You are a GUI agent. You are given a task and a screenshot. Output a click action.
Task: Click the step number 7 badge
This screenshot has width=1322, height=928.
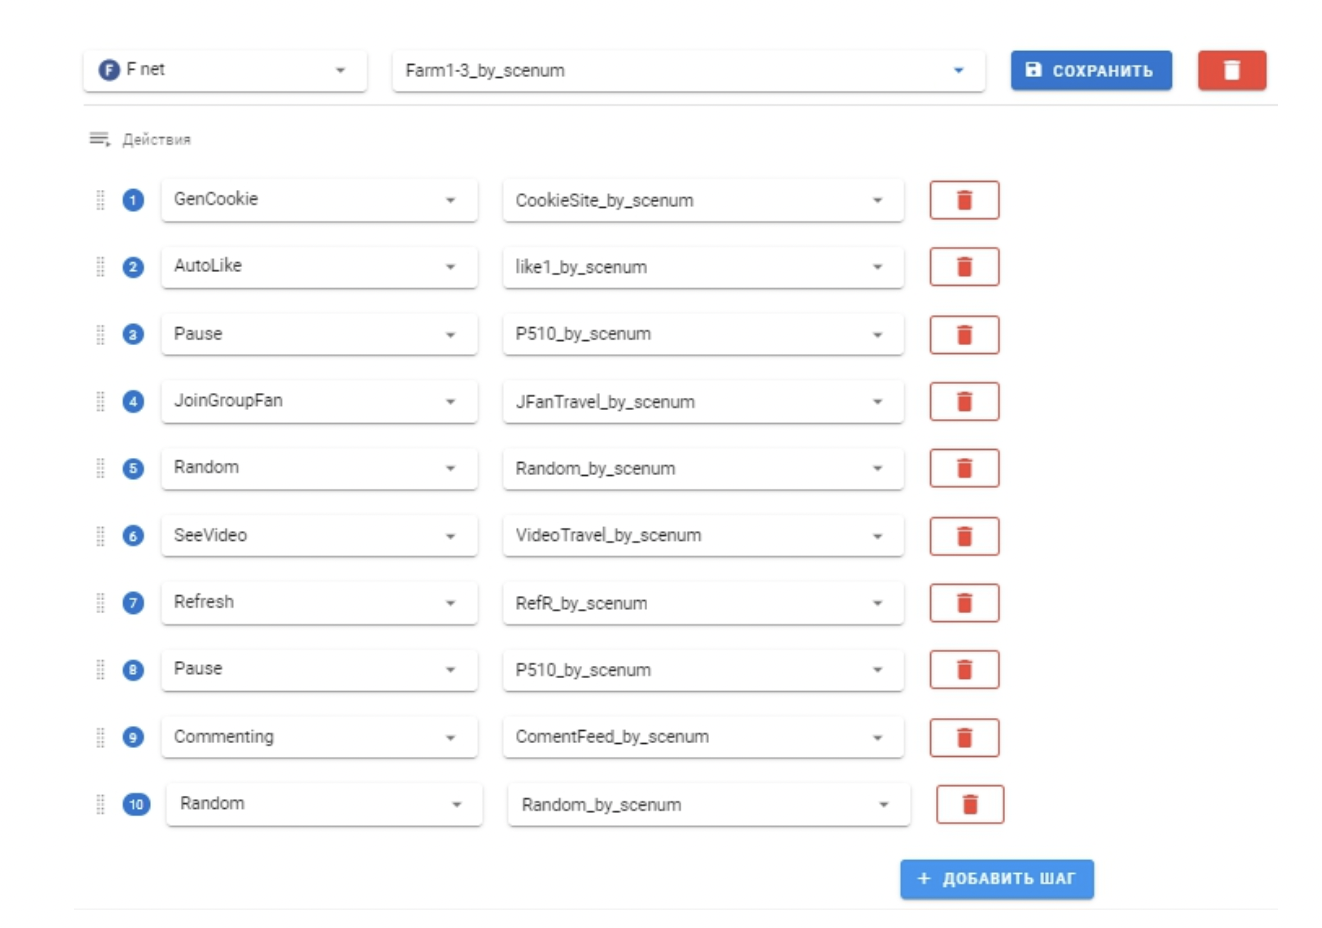(x=133, y=603)
